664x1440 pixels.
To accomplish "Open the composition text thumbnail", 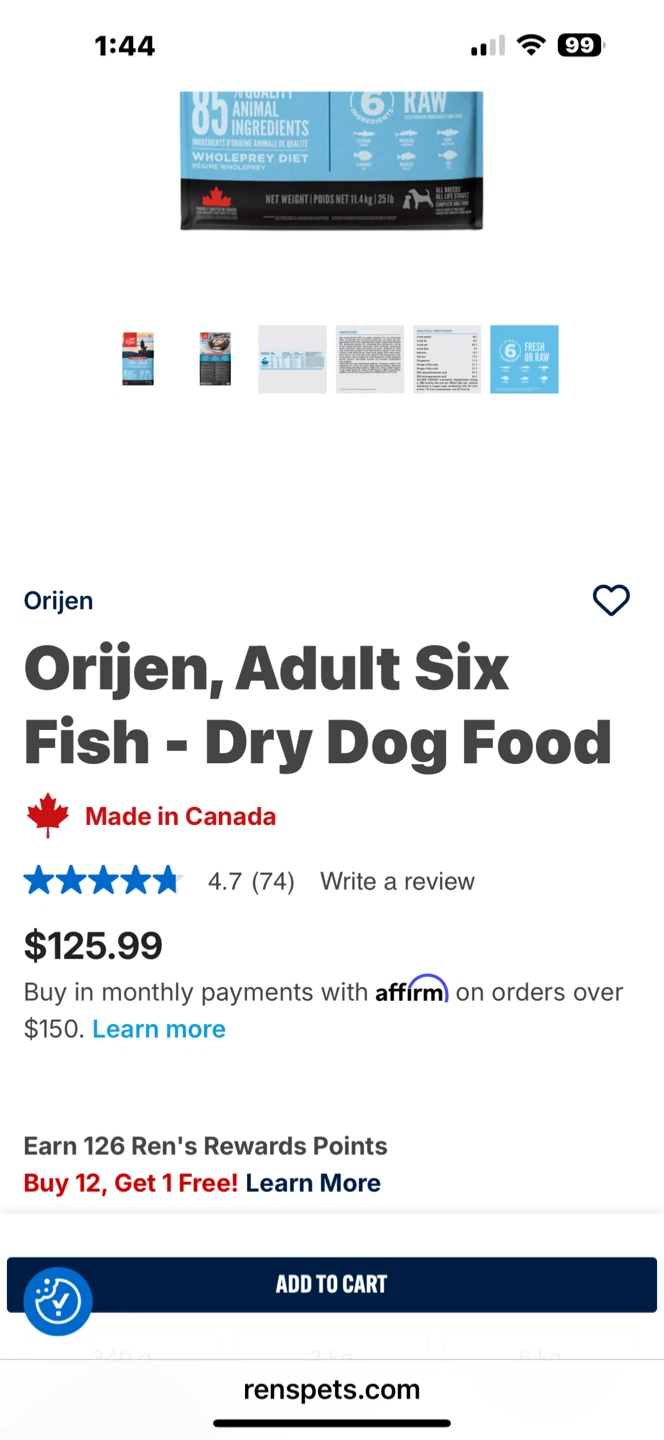I will tap(370, 359).
